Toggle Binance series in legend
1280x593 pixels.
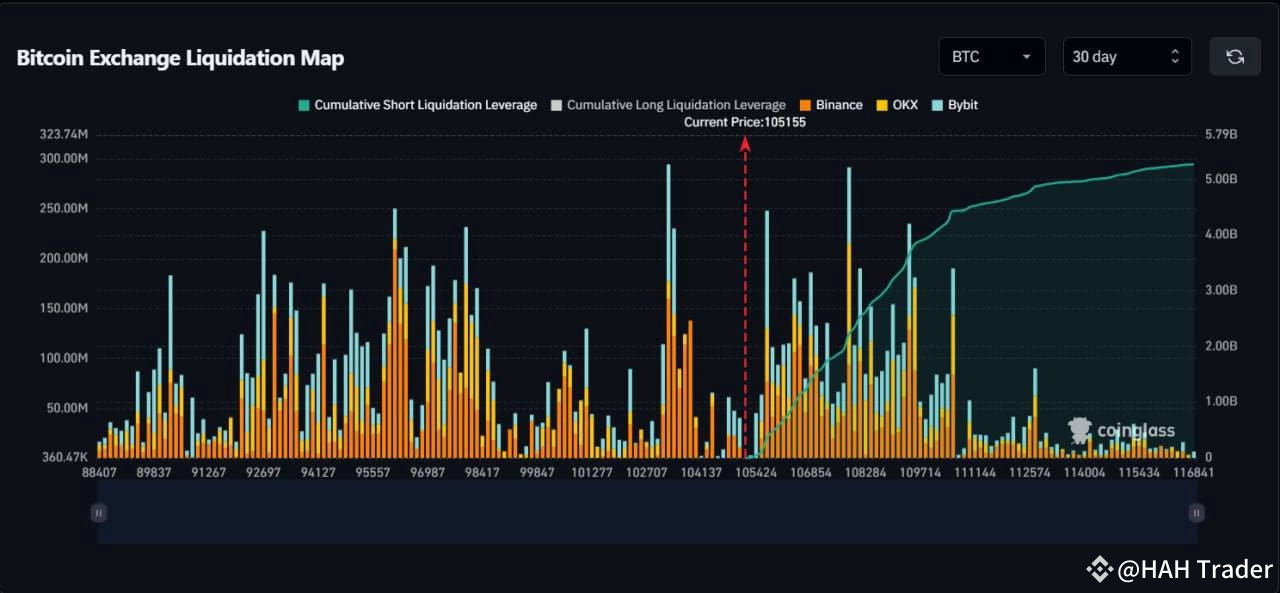pyautogui.click(x=830, y=105)
